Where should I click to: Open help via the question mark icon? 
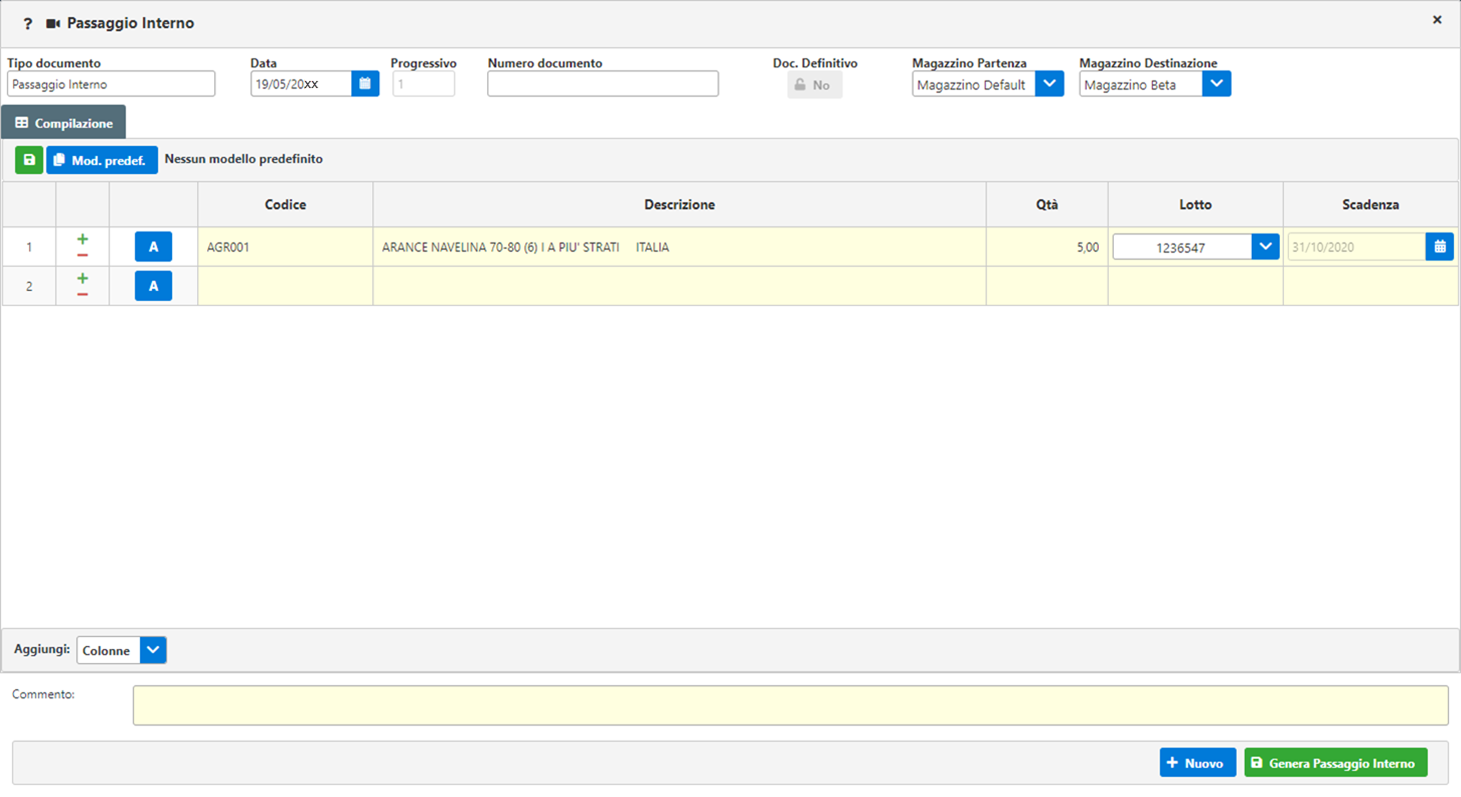click(28, 23)
